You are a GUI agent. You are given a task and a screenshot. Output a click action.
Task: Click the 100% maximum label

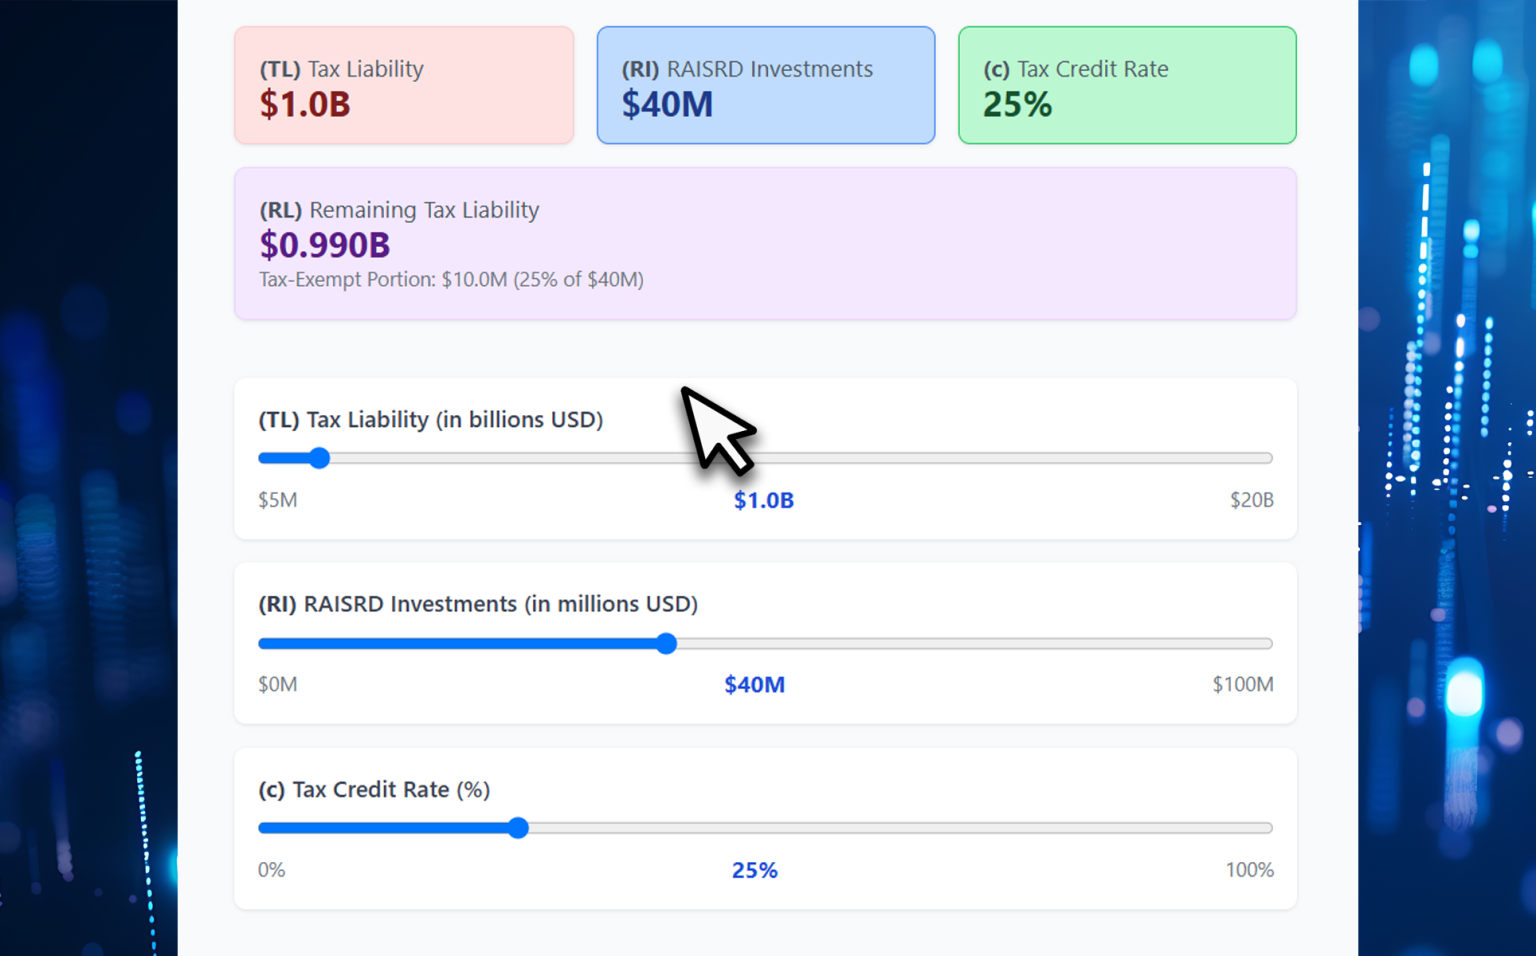[x=1249, y=870]
